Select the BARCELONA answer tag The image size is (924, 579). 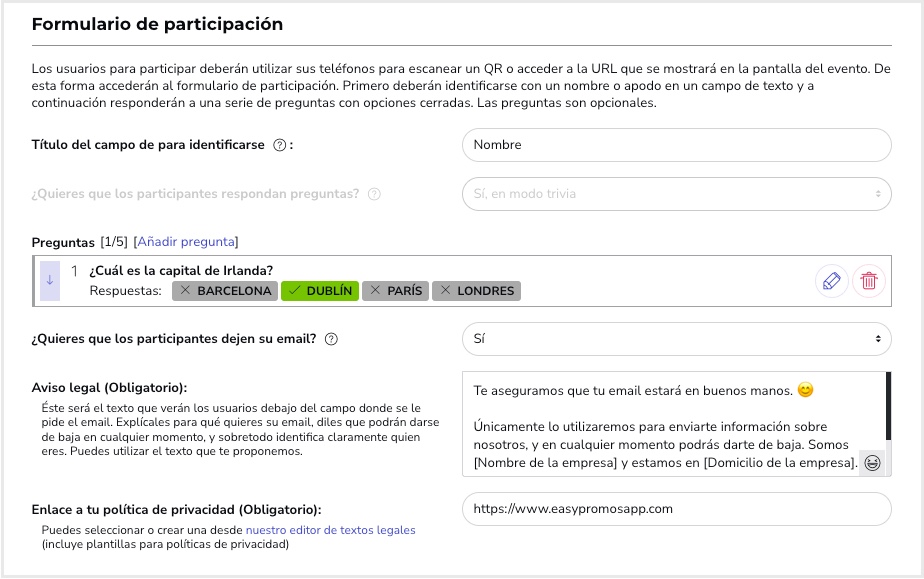coord(225,290)
